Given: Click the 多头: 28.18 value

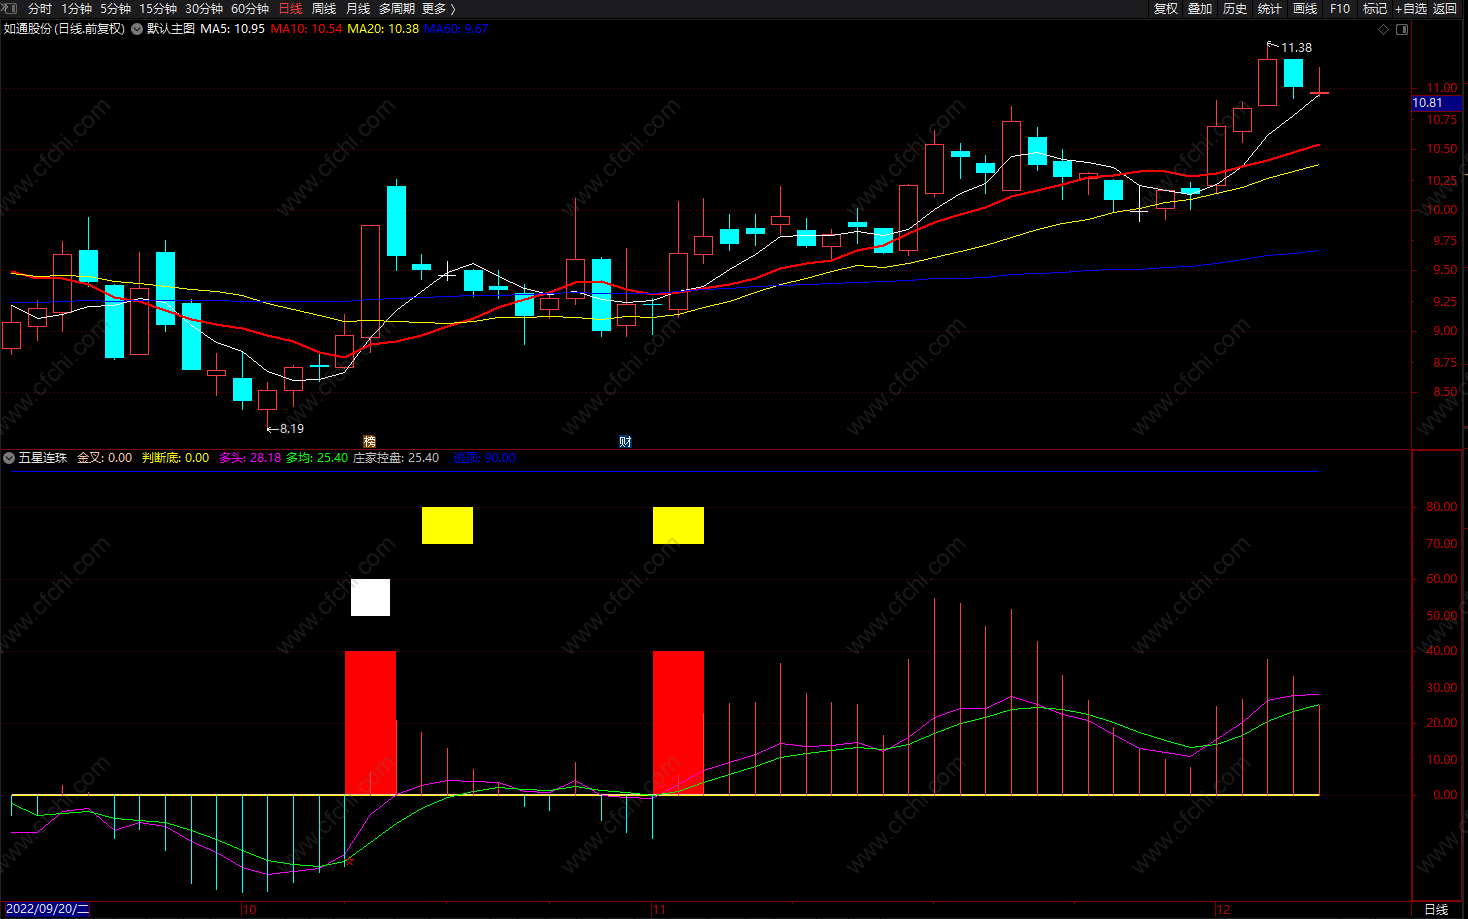Looking at the screenshot, I should tap(250, 458).
